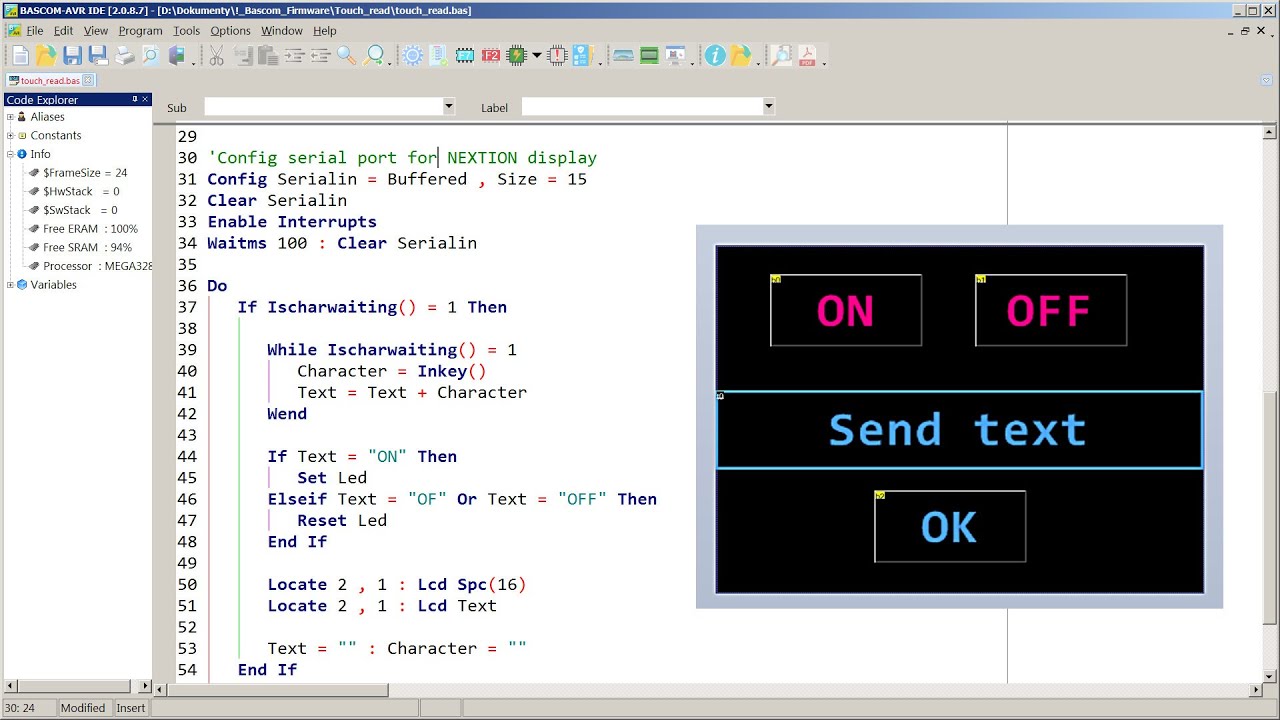Pin the Code Explorer panel
The width and height of the screenshot is (1280, 720).
pyautogui.click(x=135, y=99)
